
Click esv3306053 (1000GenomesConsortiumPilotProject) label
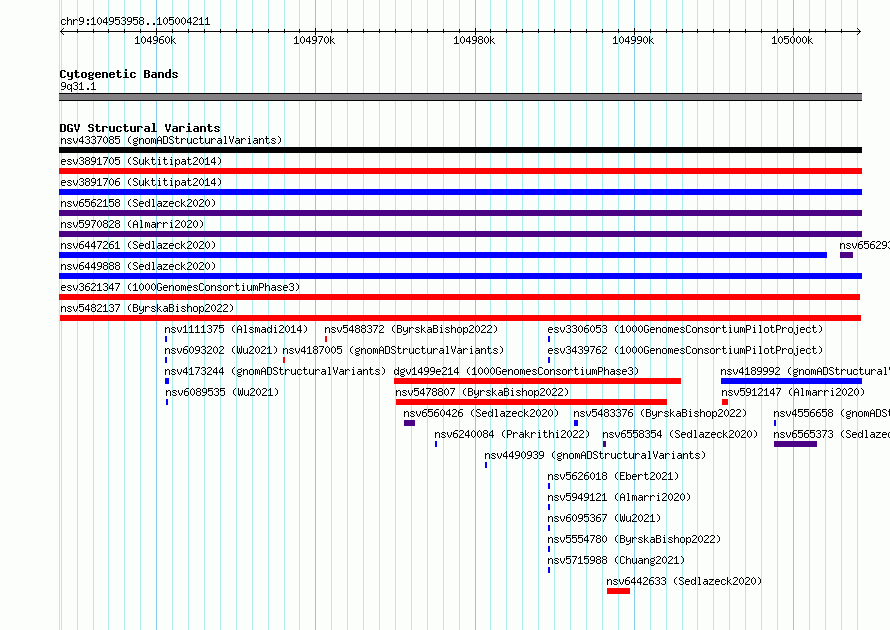click(685, 329)
